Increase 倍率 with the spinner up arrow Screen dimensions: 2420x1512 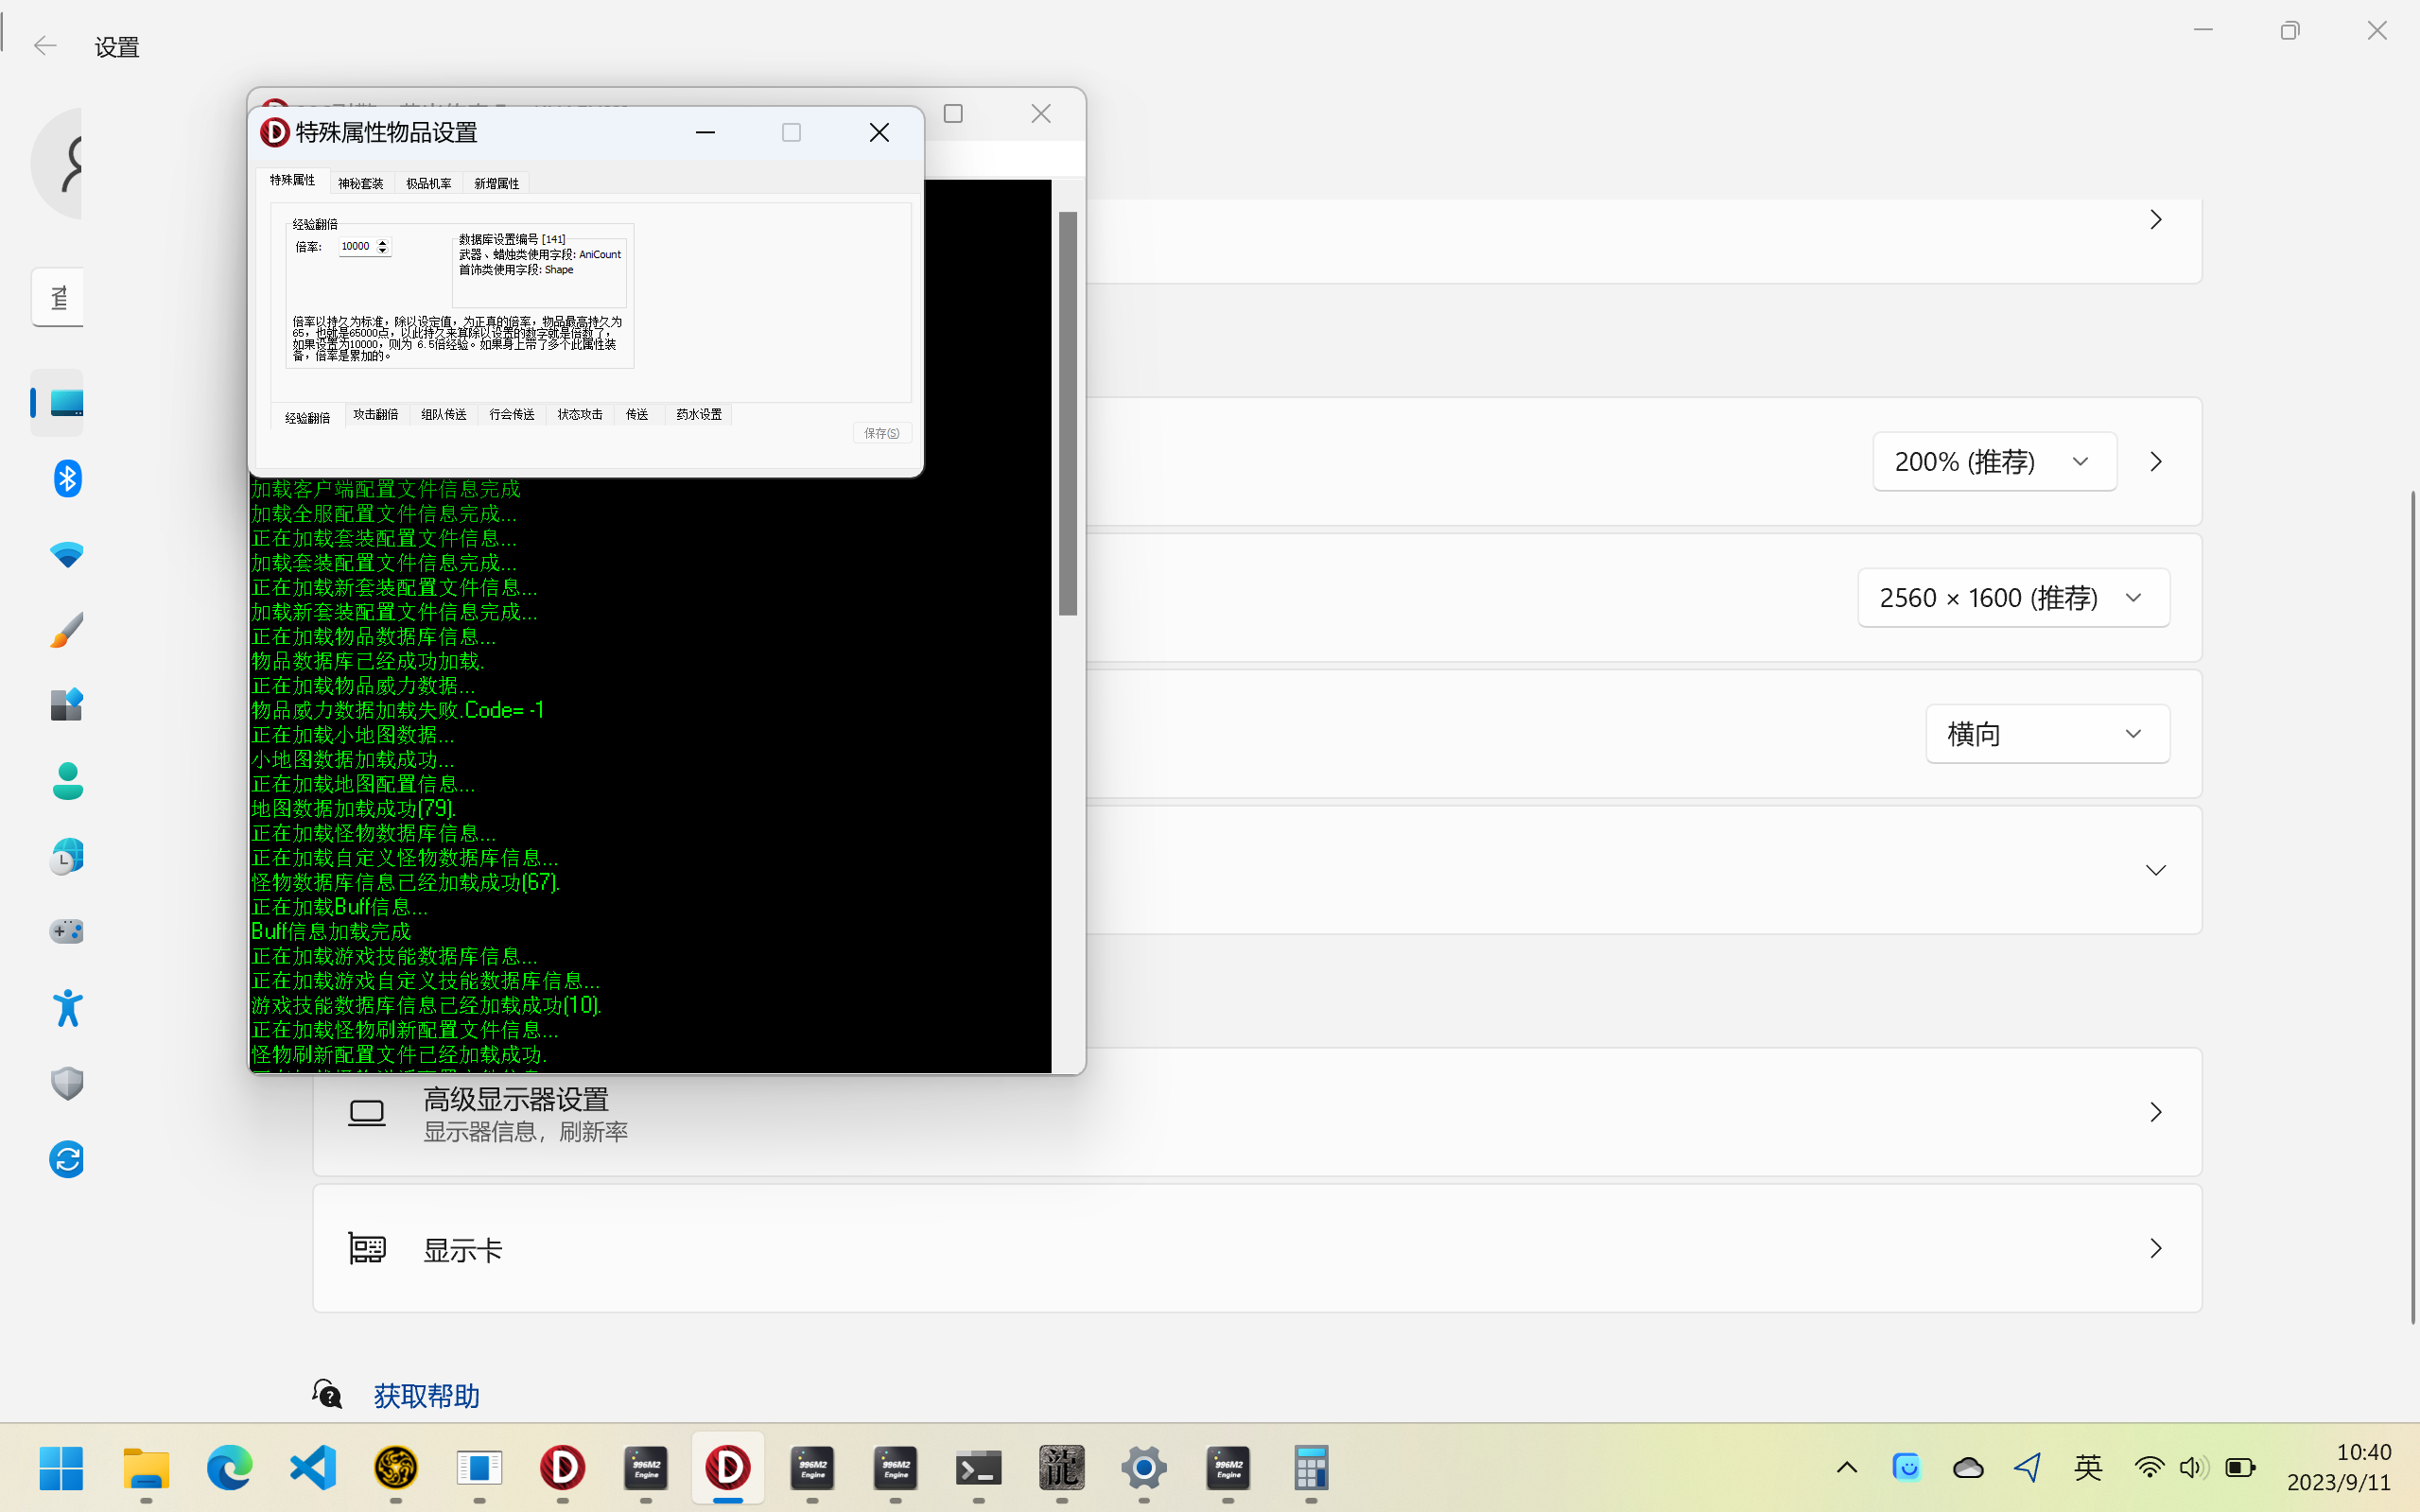pyautogui.click(x=382, y=242)
